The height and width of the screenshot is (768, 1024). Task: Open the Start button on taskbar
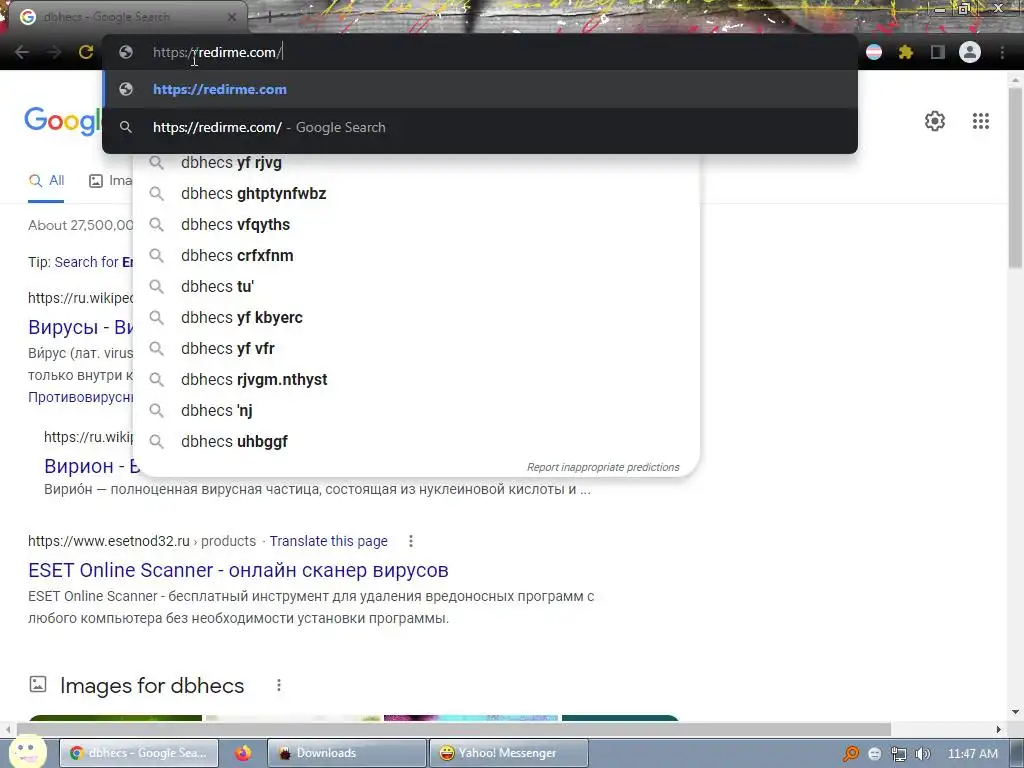(x=27, y=752)
